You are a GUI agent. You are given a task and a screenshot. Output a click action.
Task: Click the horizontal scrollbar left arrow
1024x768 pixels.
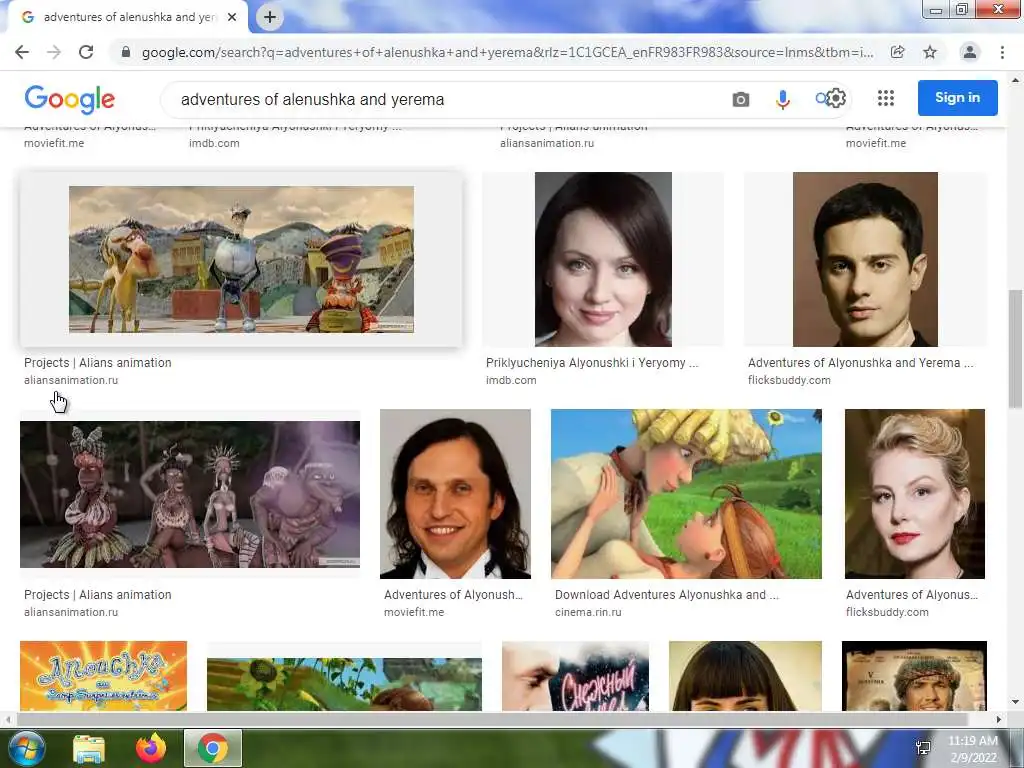(7, 720)
